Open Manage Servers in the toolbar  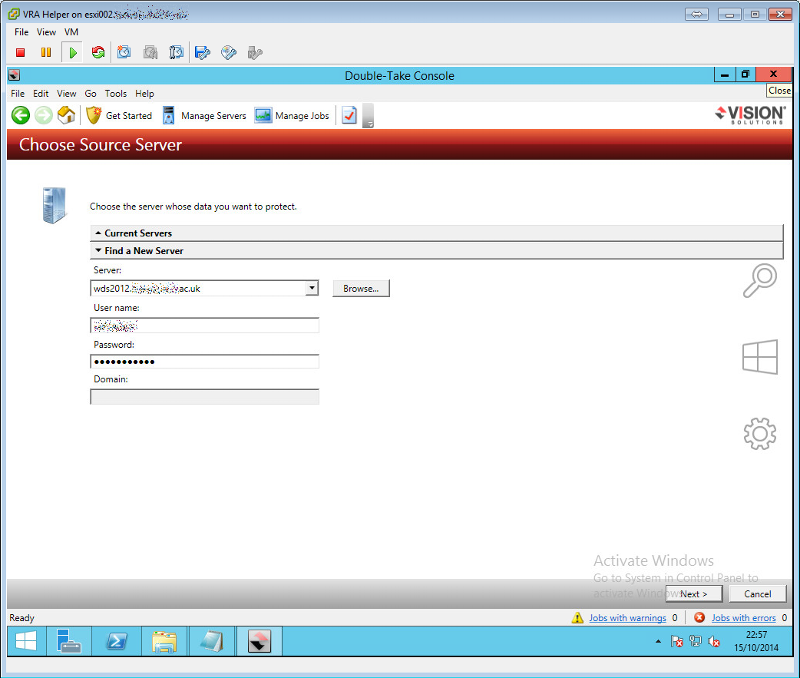tap(204, 116)
